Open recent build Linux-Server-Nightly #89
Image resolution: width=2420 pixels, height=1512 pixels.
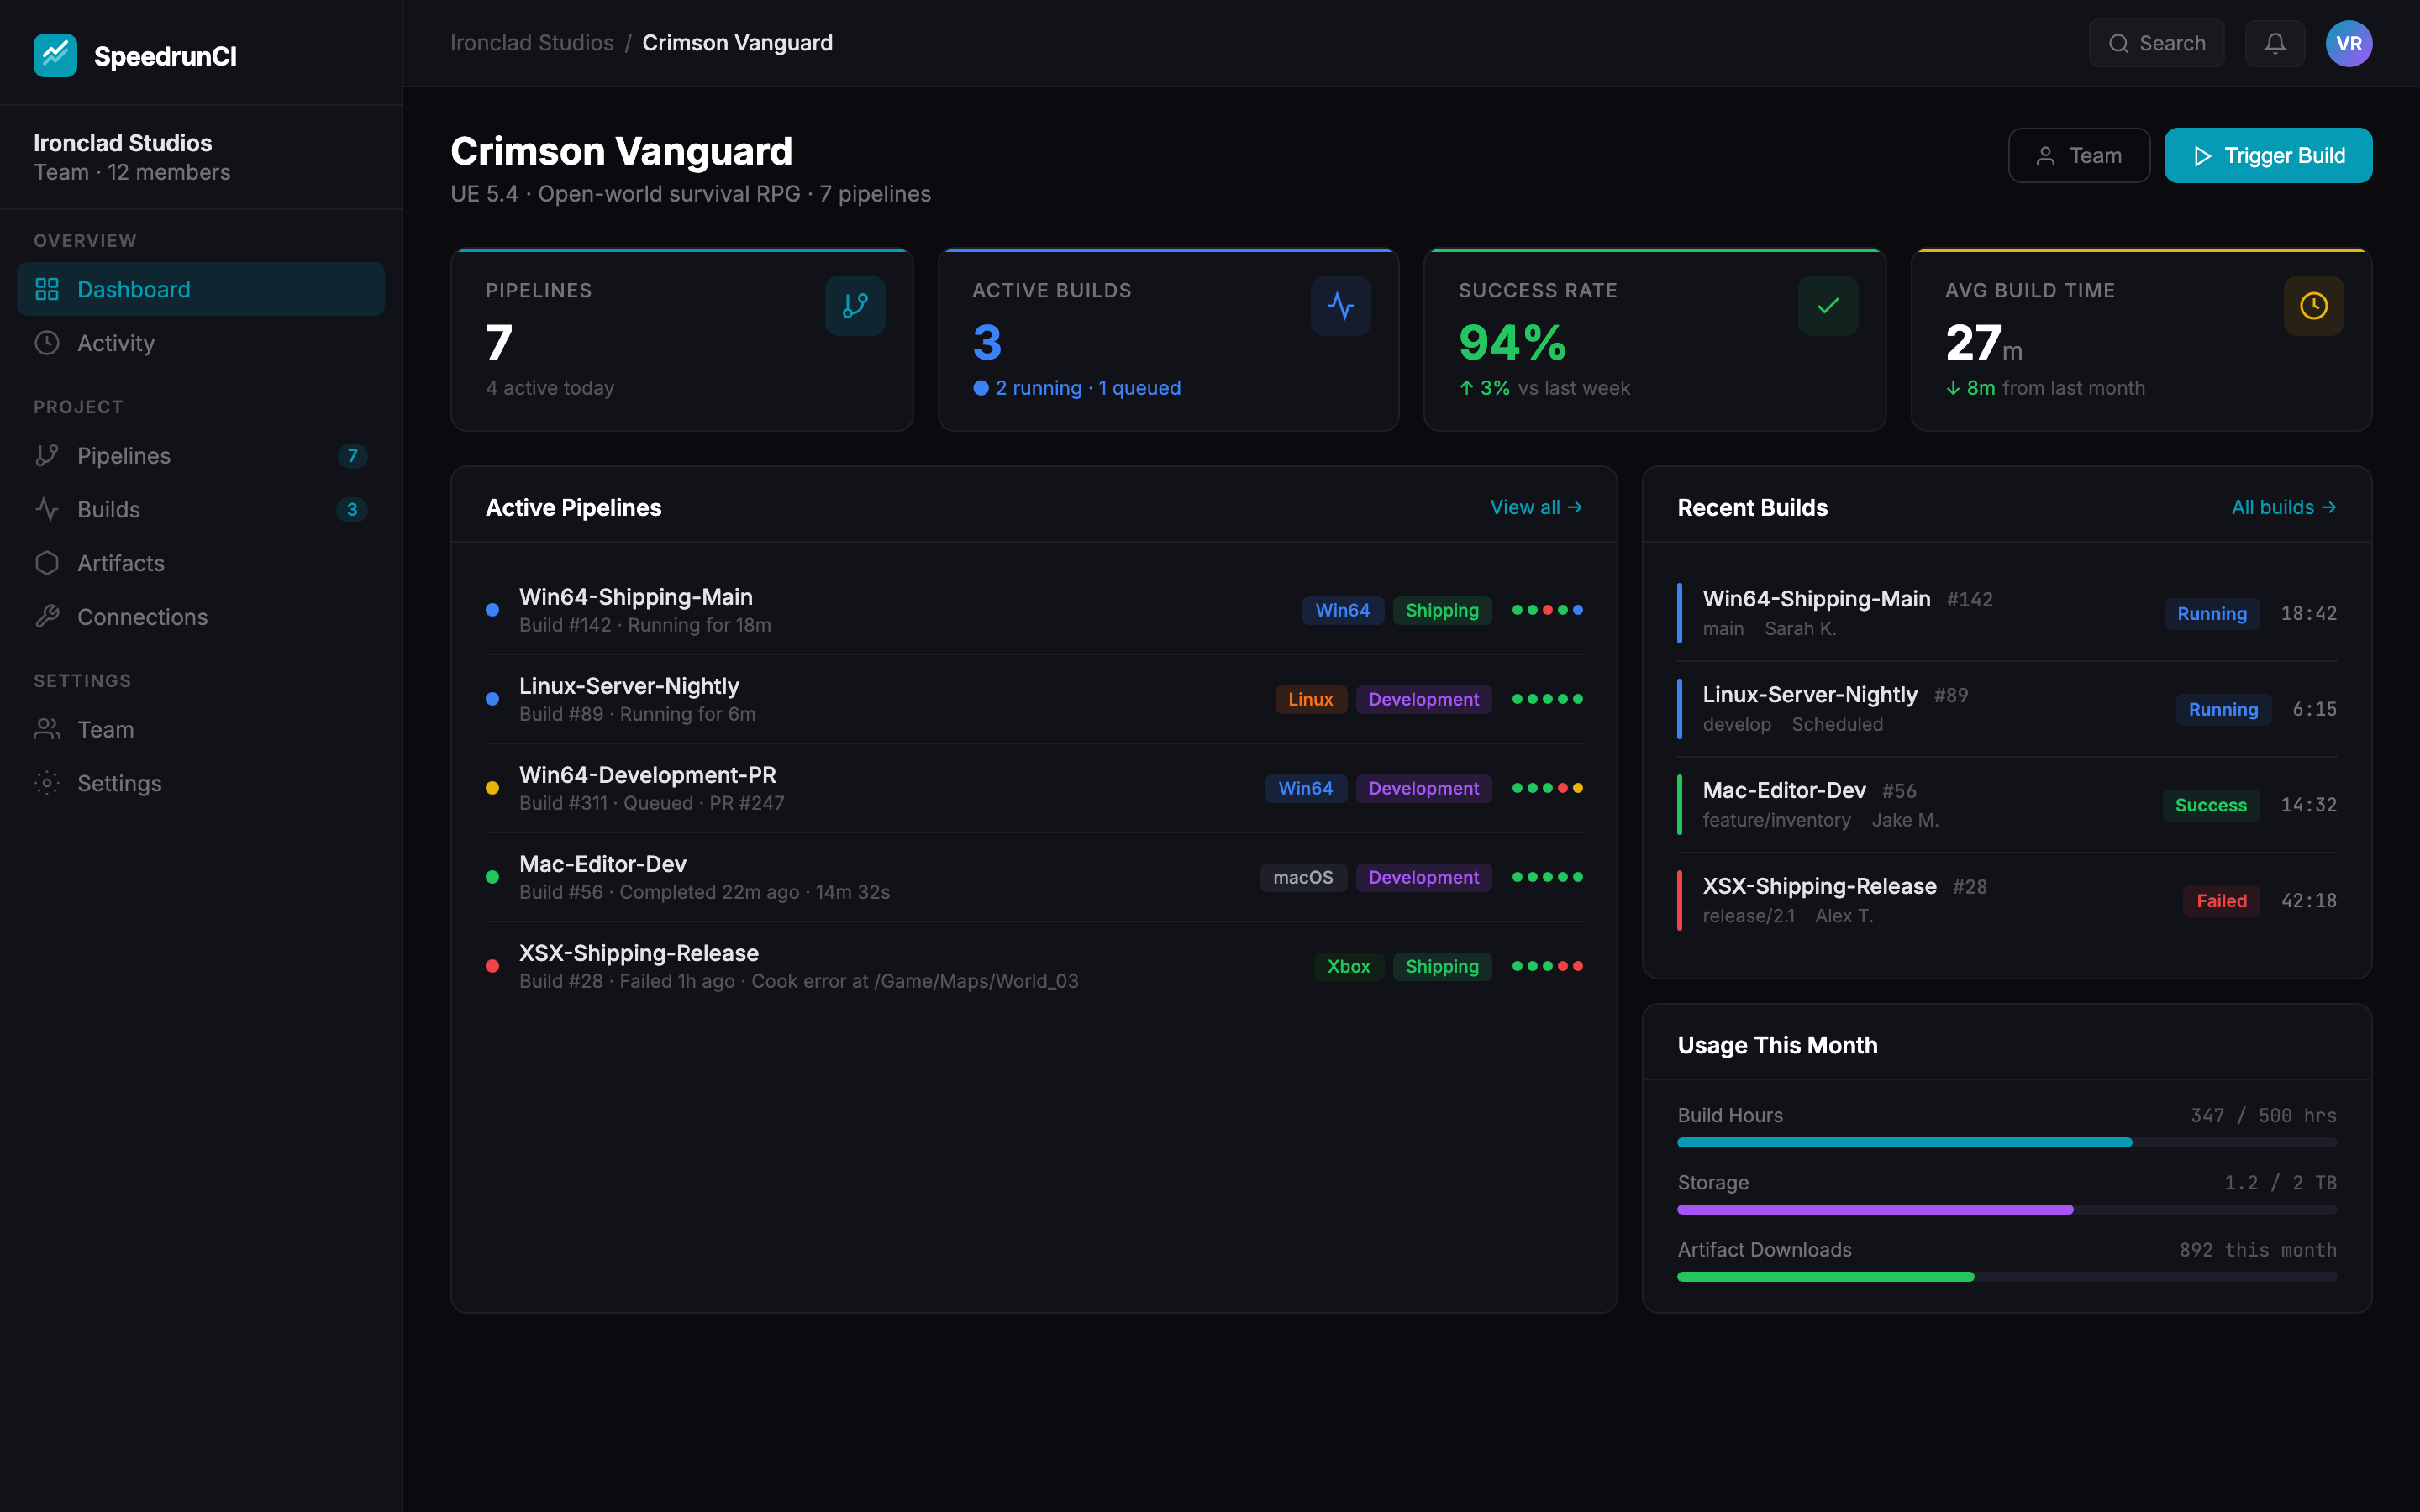(2007, 709)
